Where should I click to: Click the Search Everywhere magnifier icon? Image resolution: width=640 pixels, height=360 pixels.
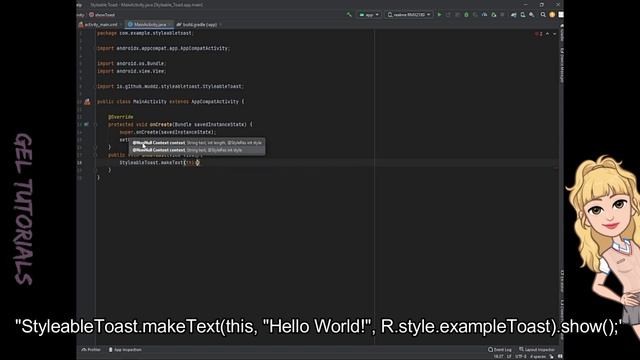[543, 15]
